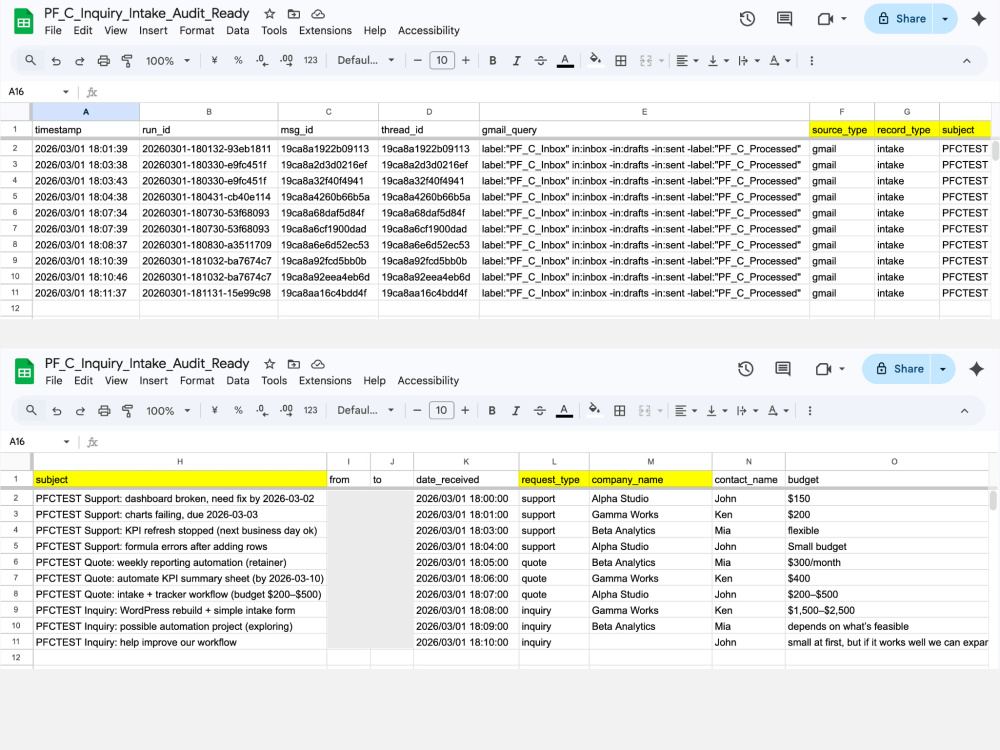Open the Insert menu in bottom window

pos(153,381)
